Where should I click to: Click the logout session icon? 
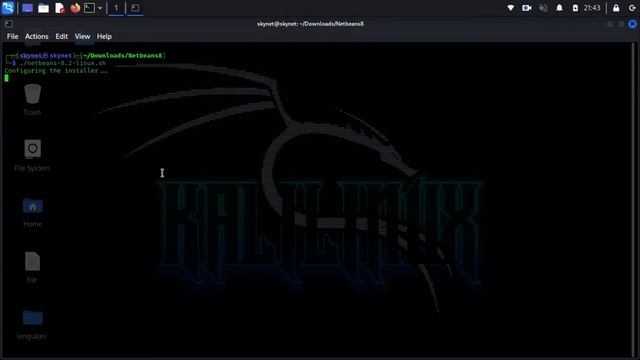[x=632, y=8]
